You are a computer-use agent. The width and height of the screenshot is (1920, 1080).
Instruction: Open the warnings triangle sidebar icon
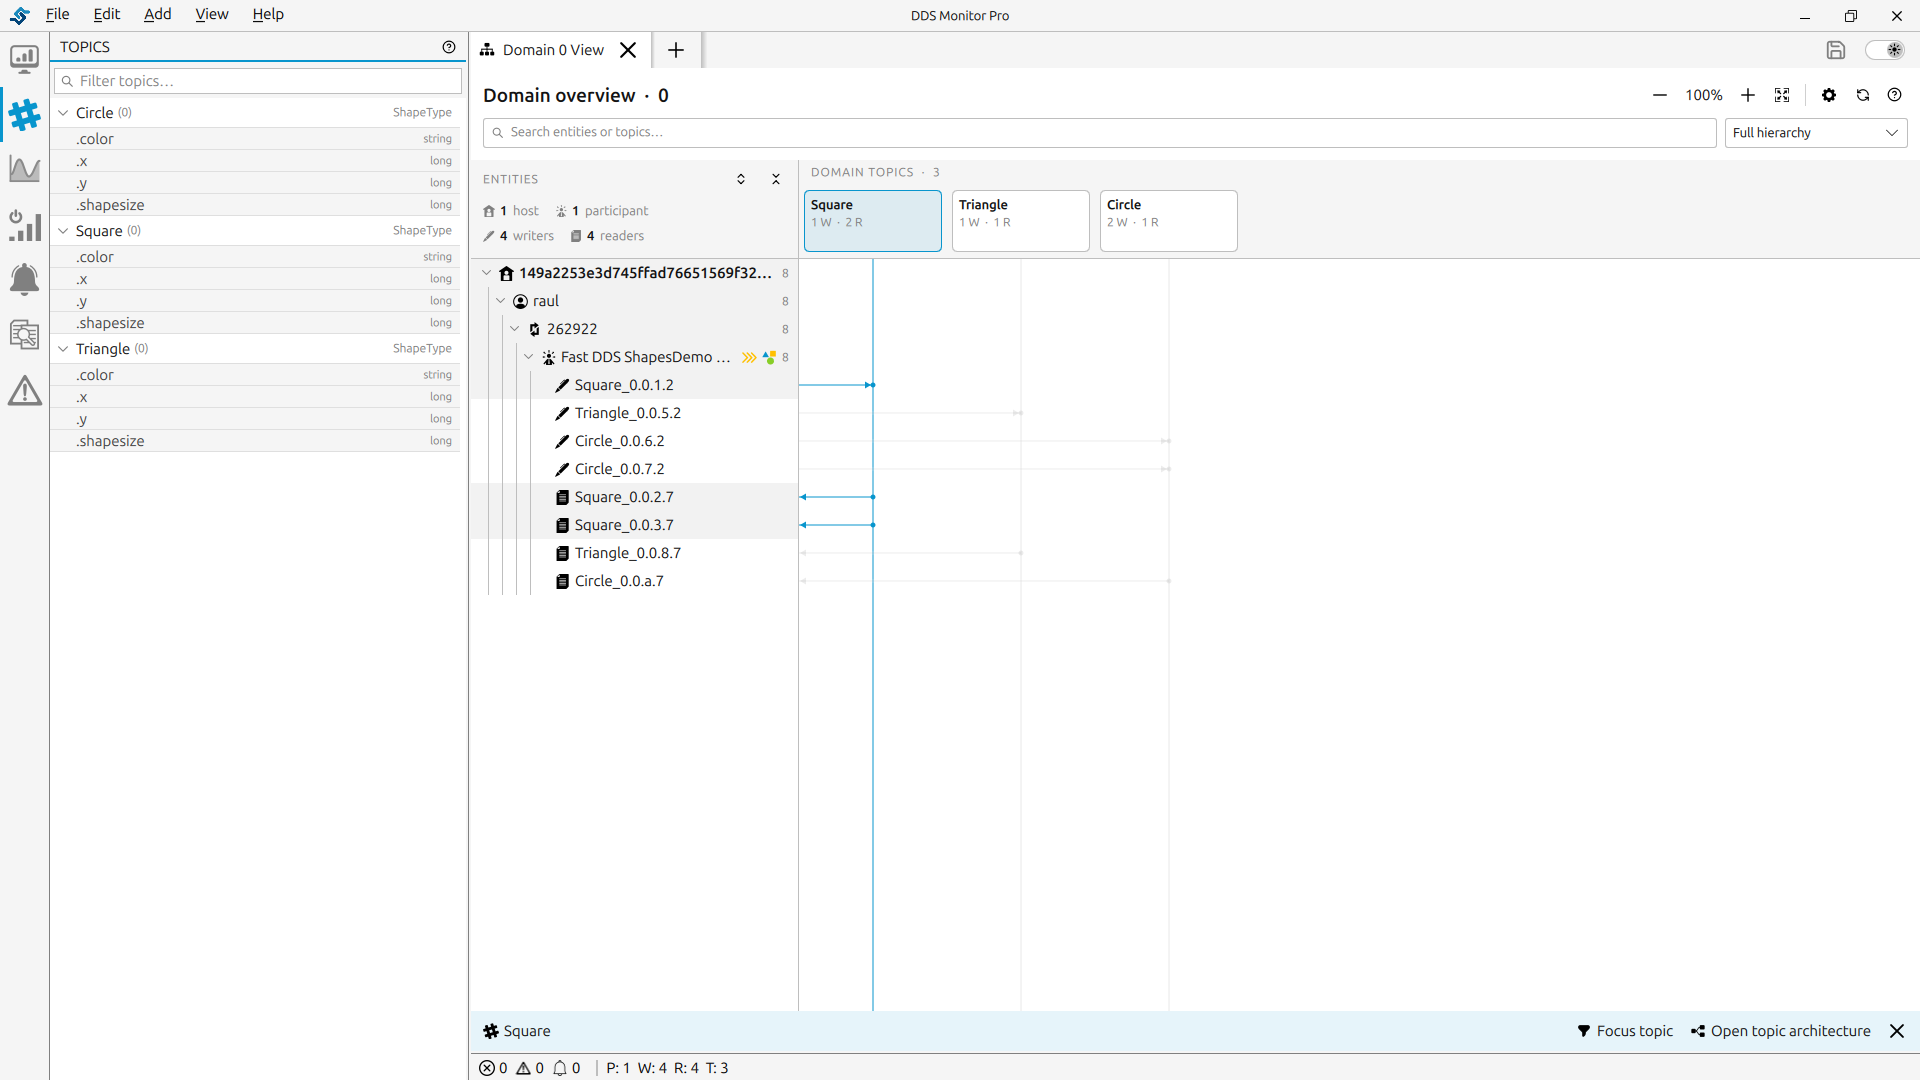(x=24, y=390)
